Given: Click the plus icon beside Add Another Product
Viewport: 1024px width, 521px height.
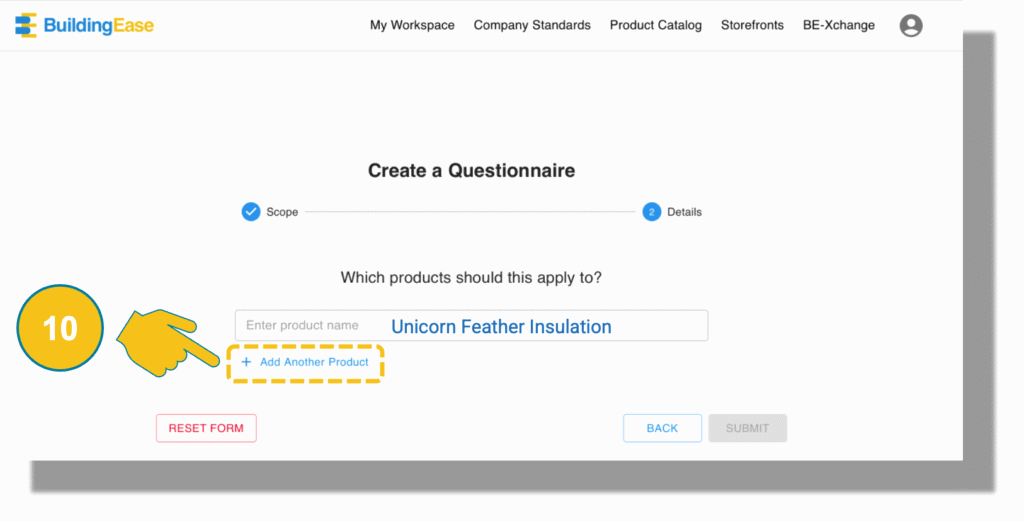Looking at the screenshot, I should (x=246, y=362).
